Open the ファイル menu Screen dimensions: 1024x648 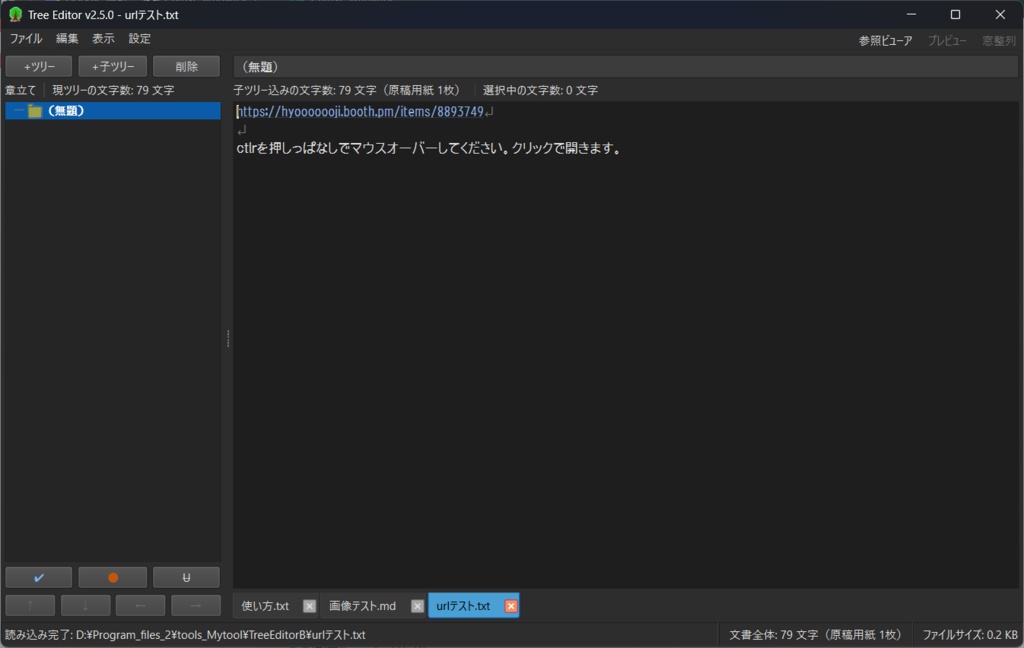pos(26,39)
